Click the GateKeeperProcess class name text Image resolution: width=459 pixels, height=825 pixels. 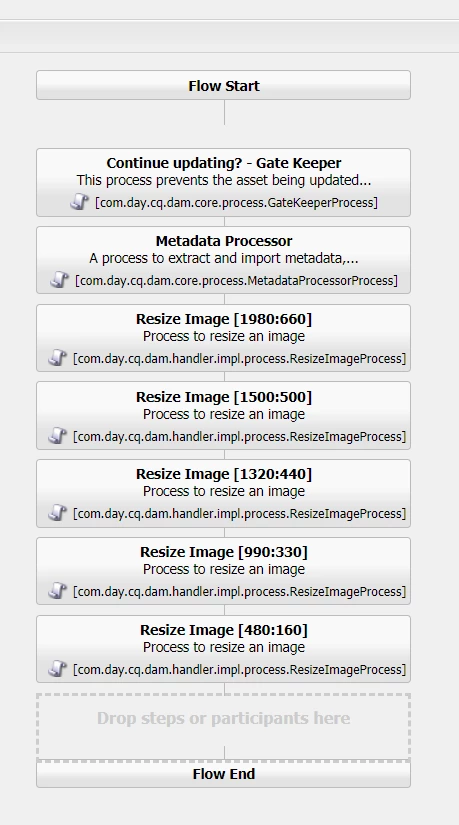tap(236, 203)
